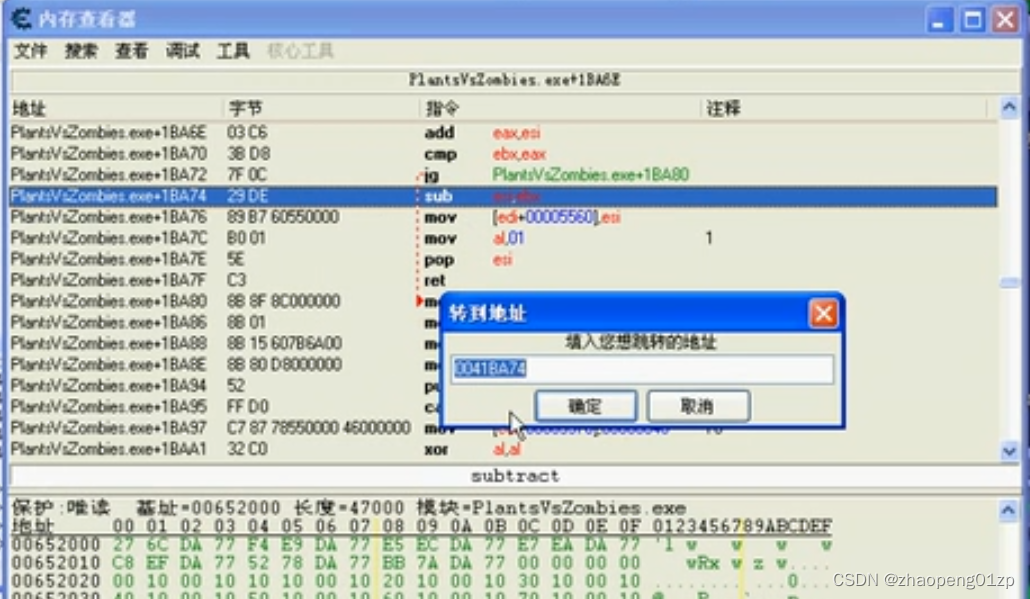Image resolution: width=1030 pixels, height=599 pixels.
Task: Select row PlantsVsZombies.exe+1BA70 cmp
Action: [503, 154]
